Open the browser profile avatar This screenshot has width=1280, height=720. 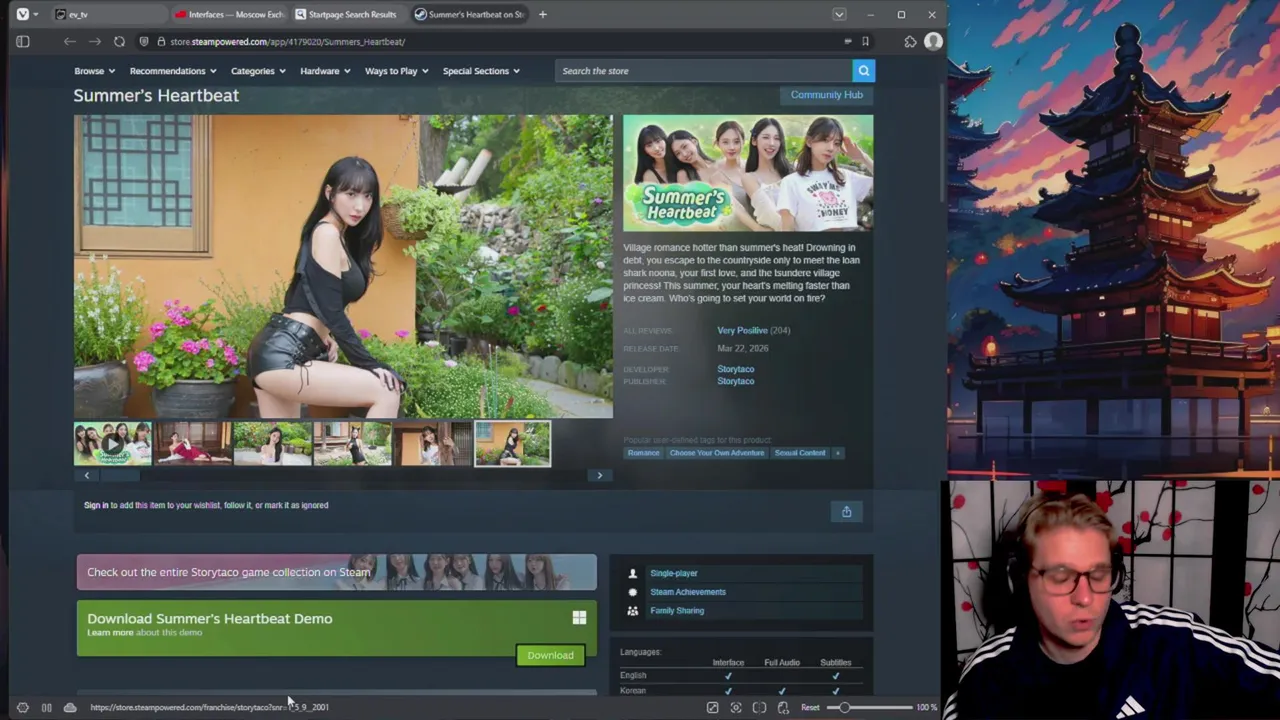(933, 41)
